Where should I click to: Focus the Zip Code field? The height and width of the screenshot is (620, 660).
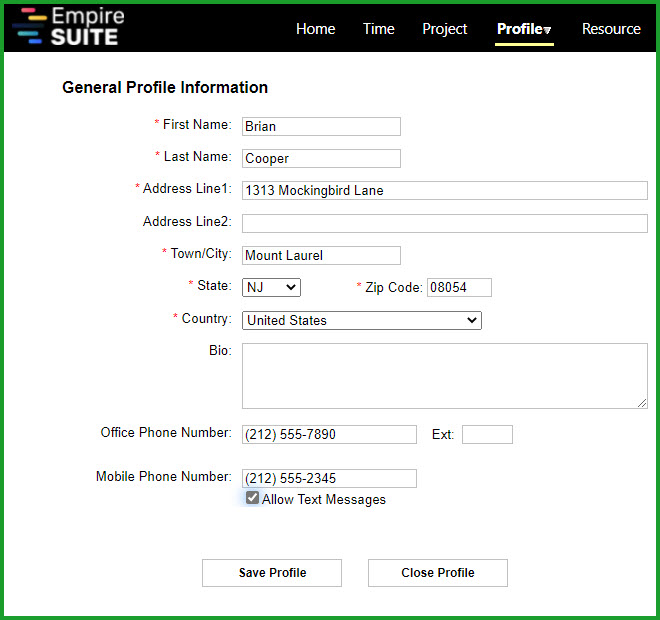(x=459, y=287)
